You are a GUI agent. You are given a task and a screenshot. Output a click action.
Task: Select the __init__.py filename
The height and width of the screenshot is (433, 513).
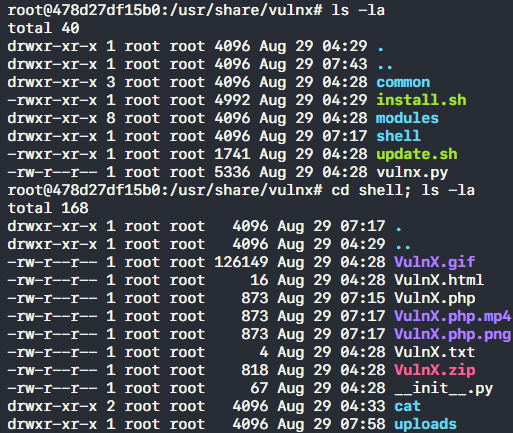pos(443,389)
